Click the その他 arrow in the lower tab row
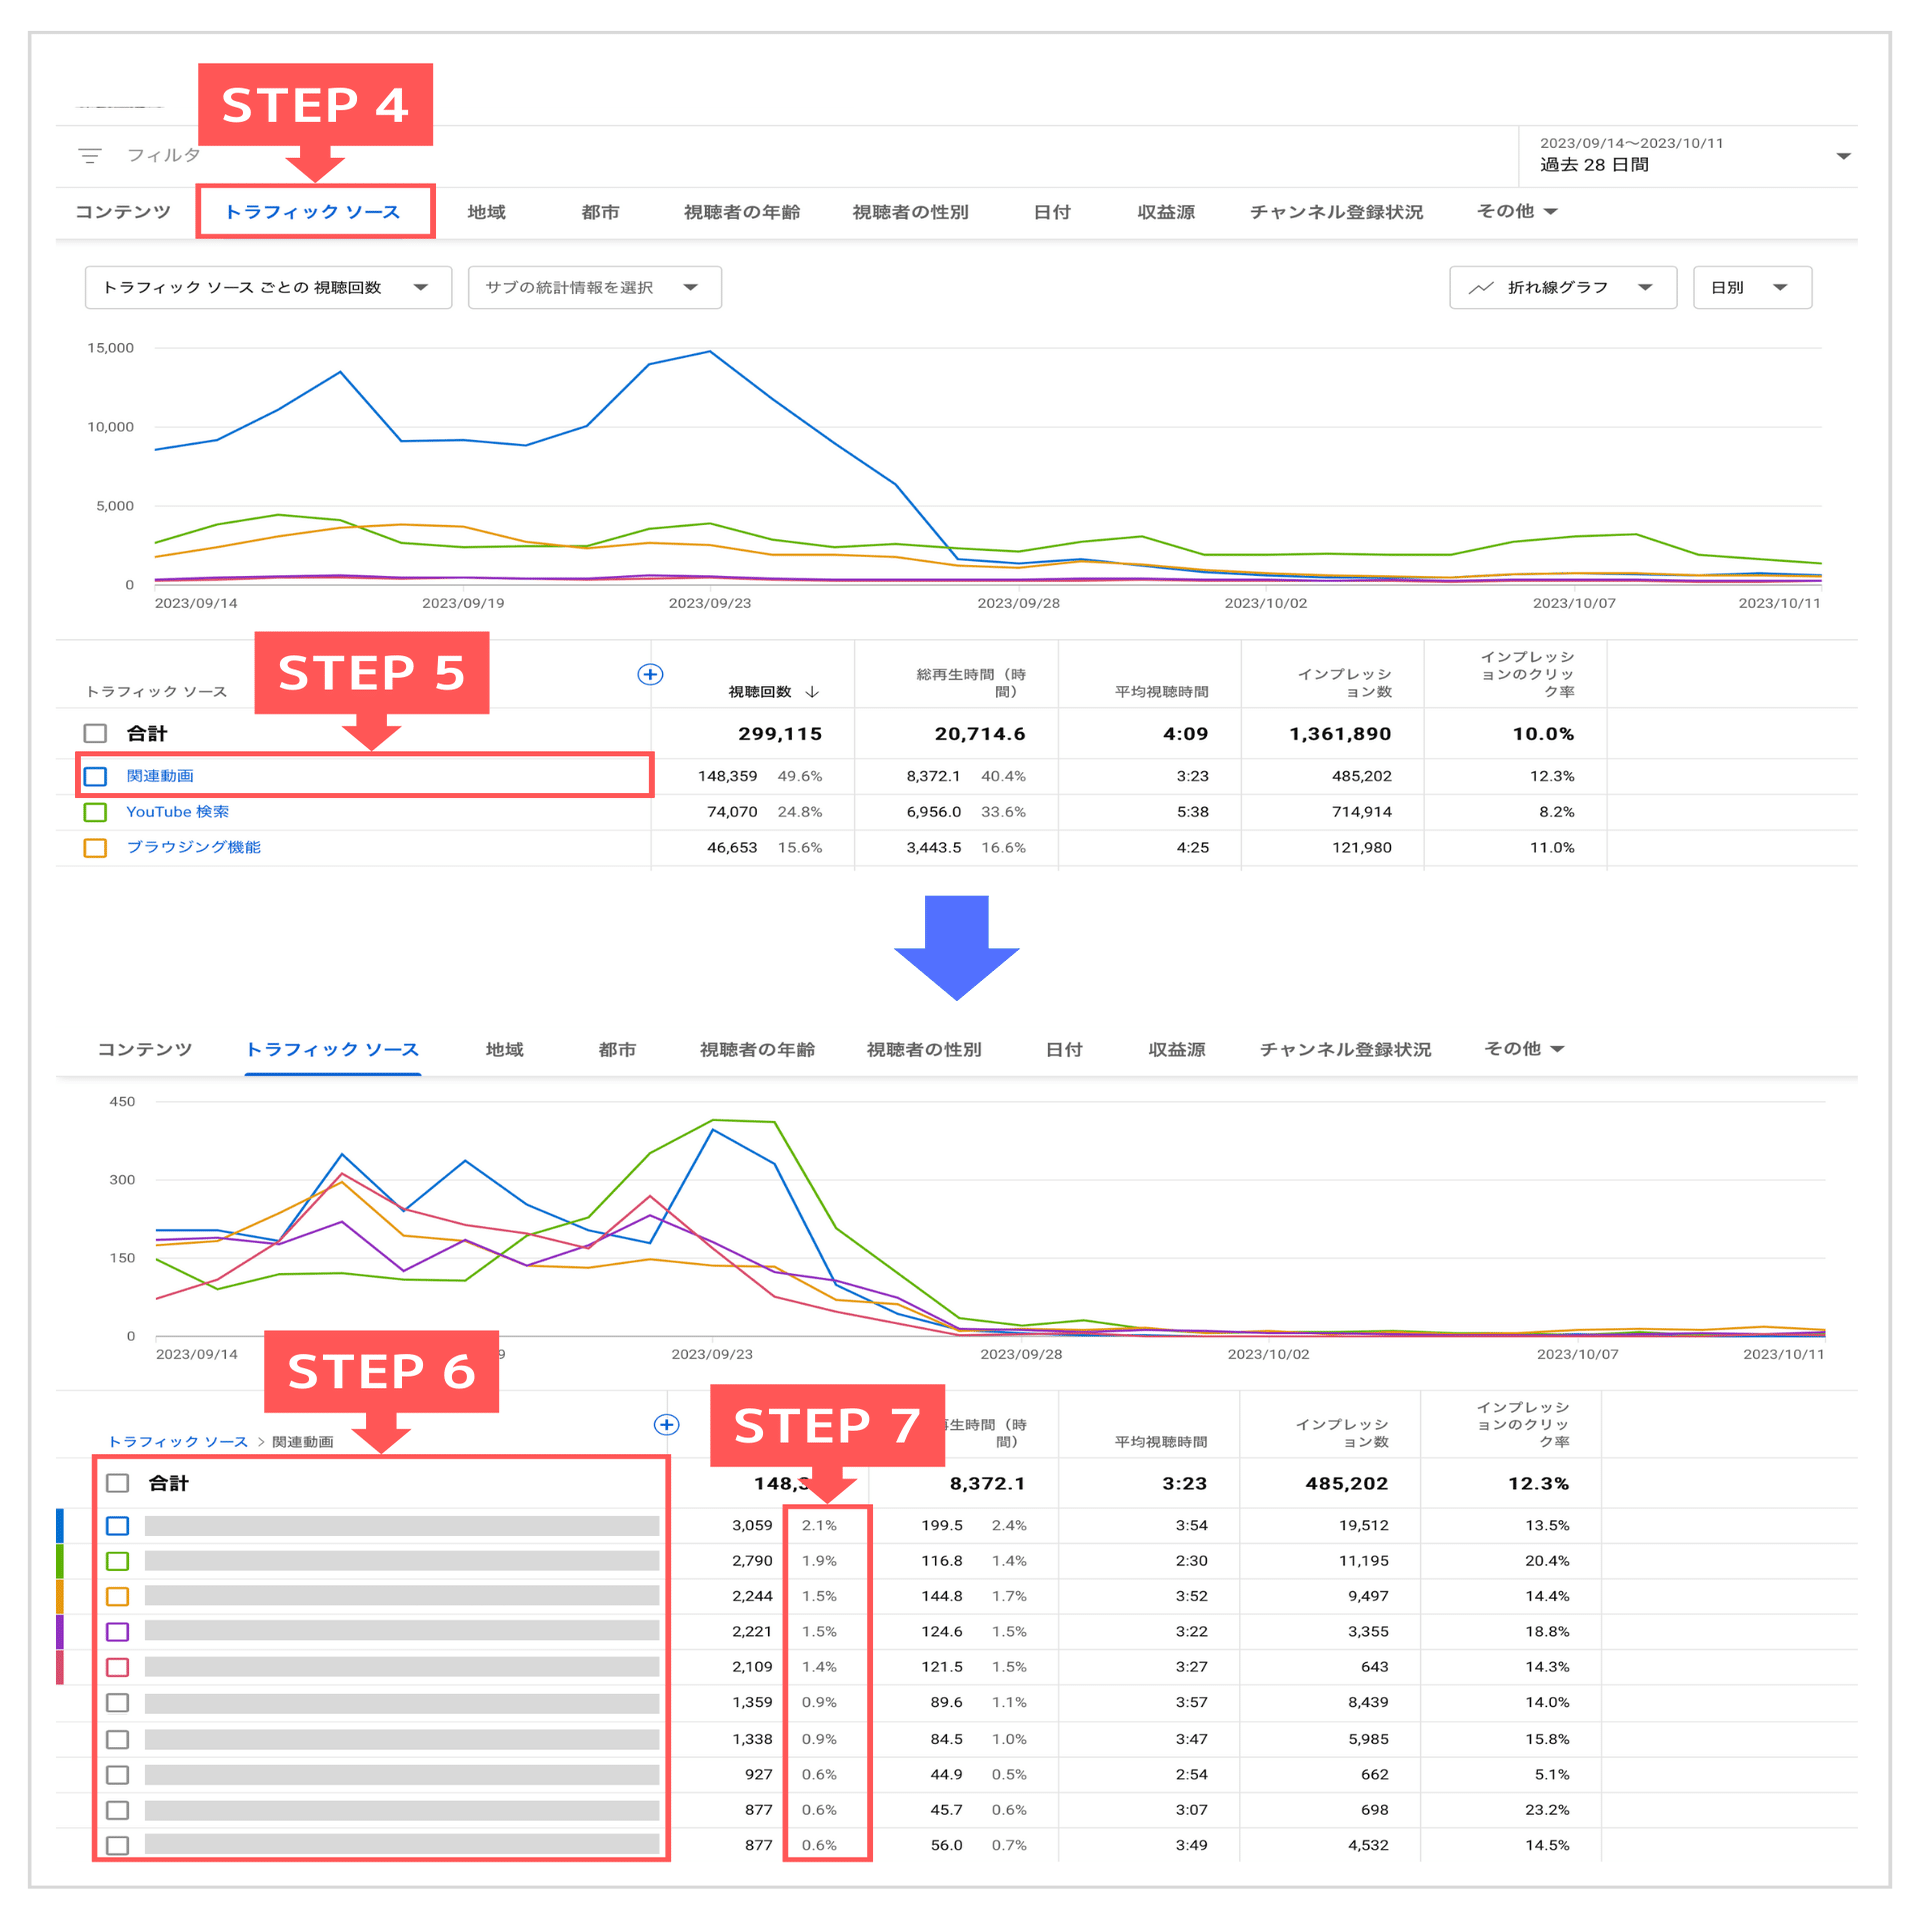 pyautogui.click(x=1557, y=1049)
